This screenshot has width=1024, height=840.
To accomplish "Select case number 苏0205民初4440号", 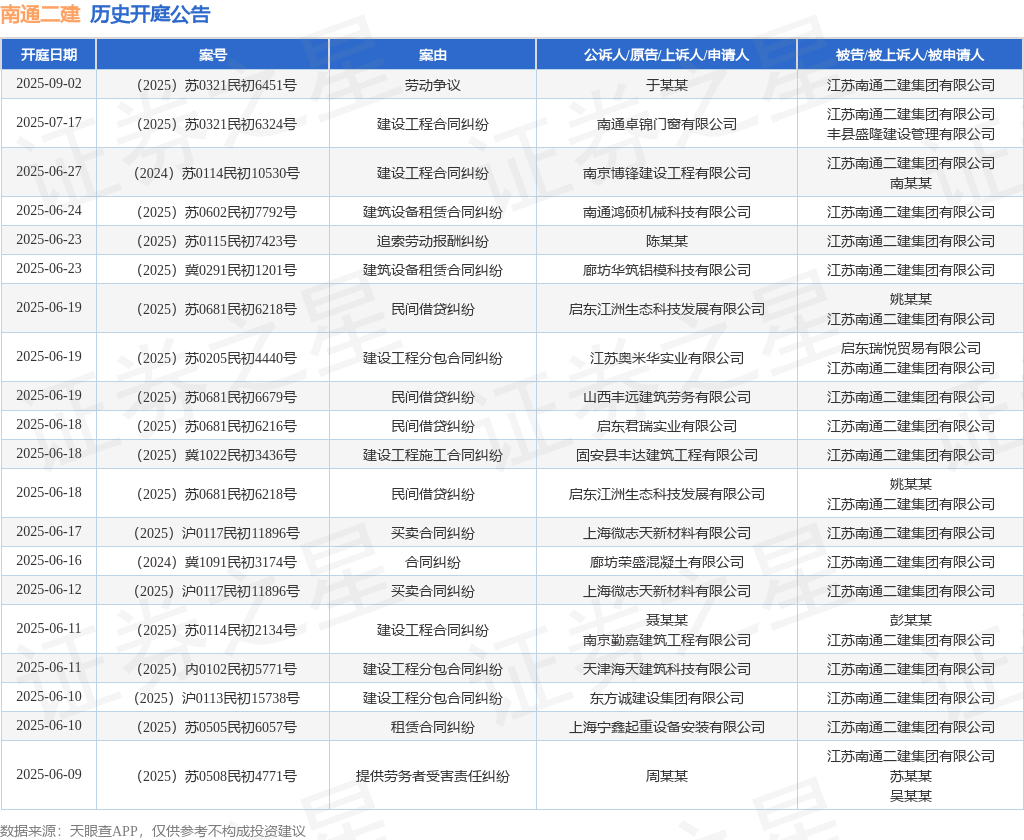I will [217, 358].
